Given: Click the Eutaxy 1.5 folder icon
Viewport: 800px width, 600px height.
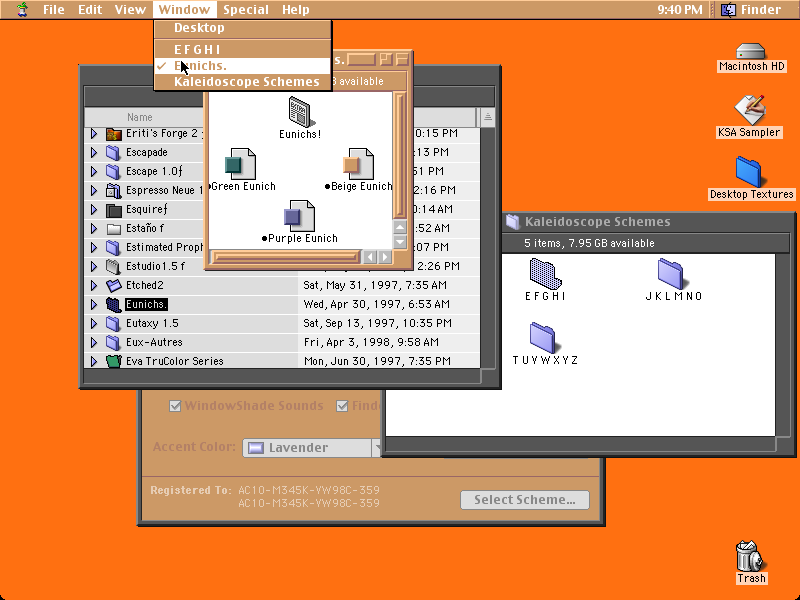Looking at the screenshot, I should click(113, 323).
